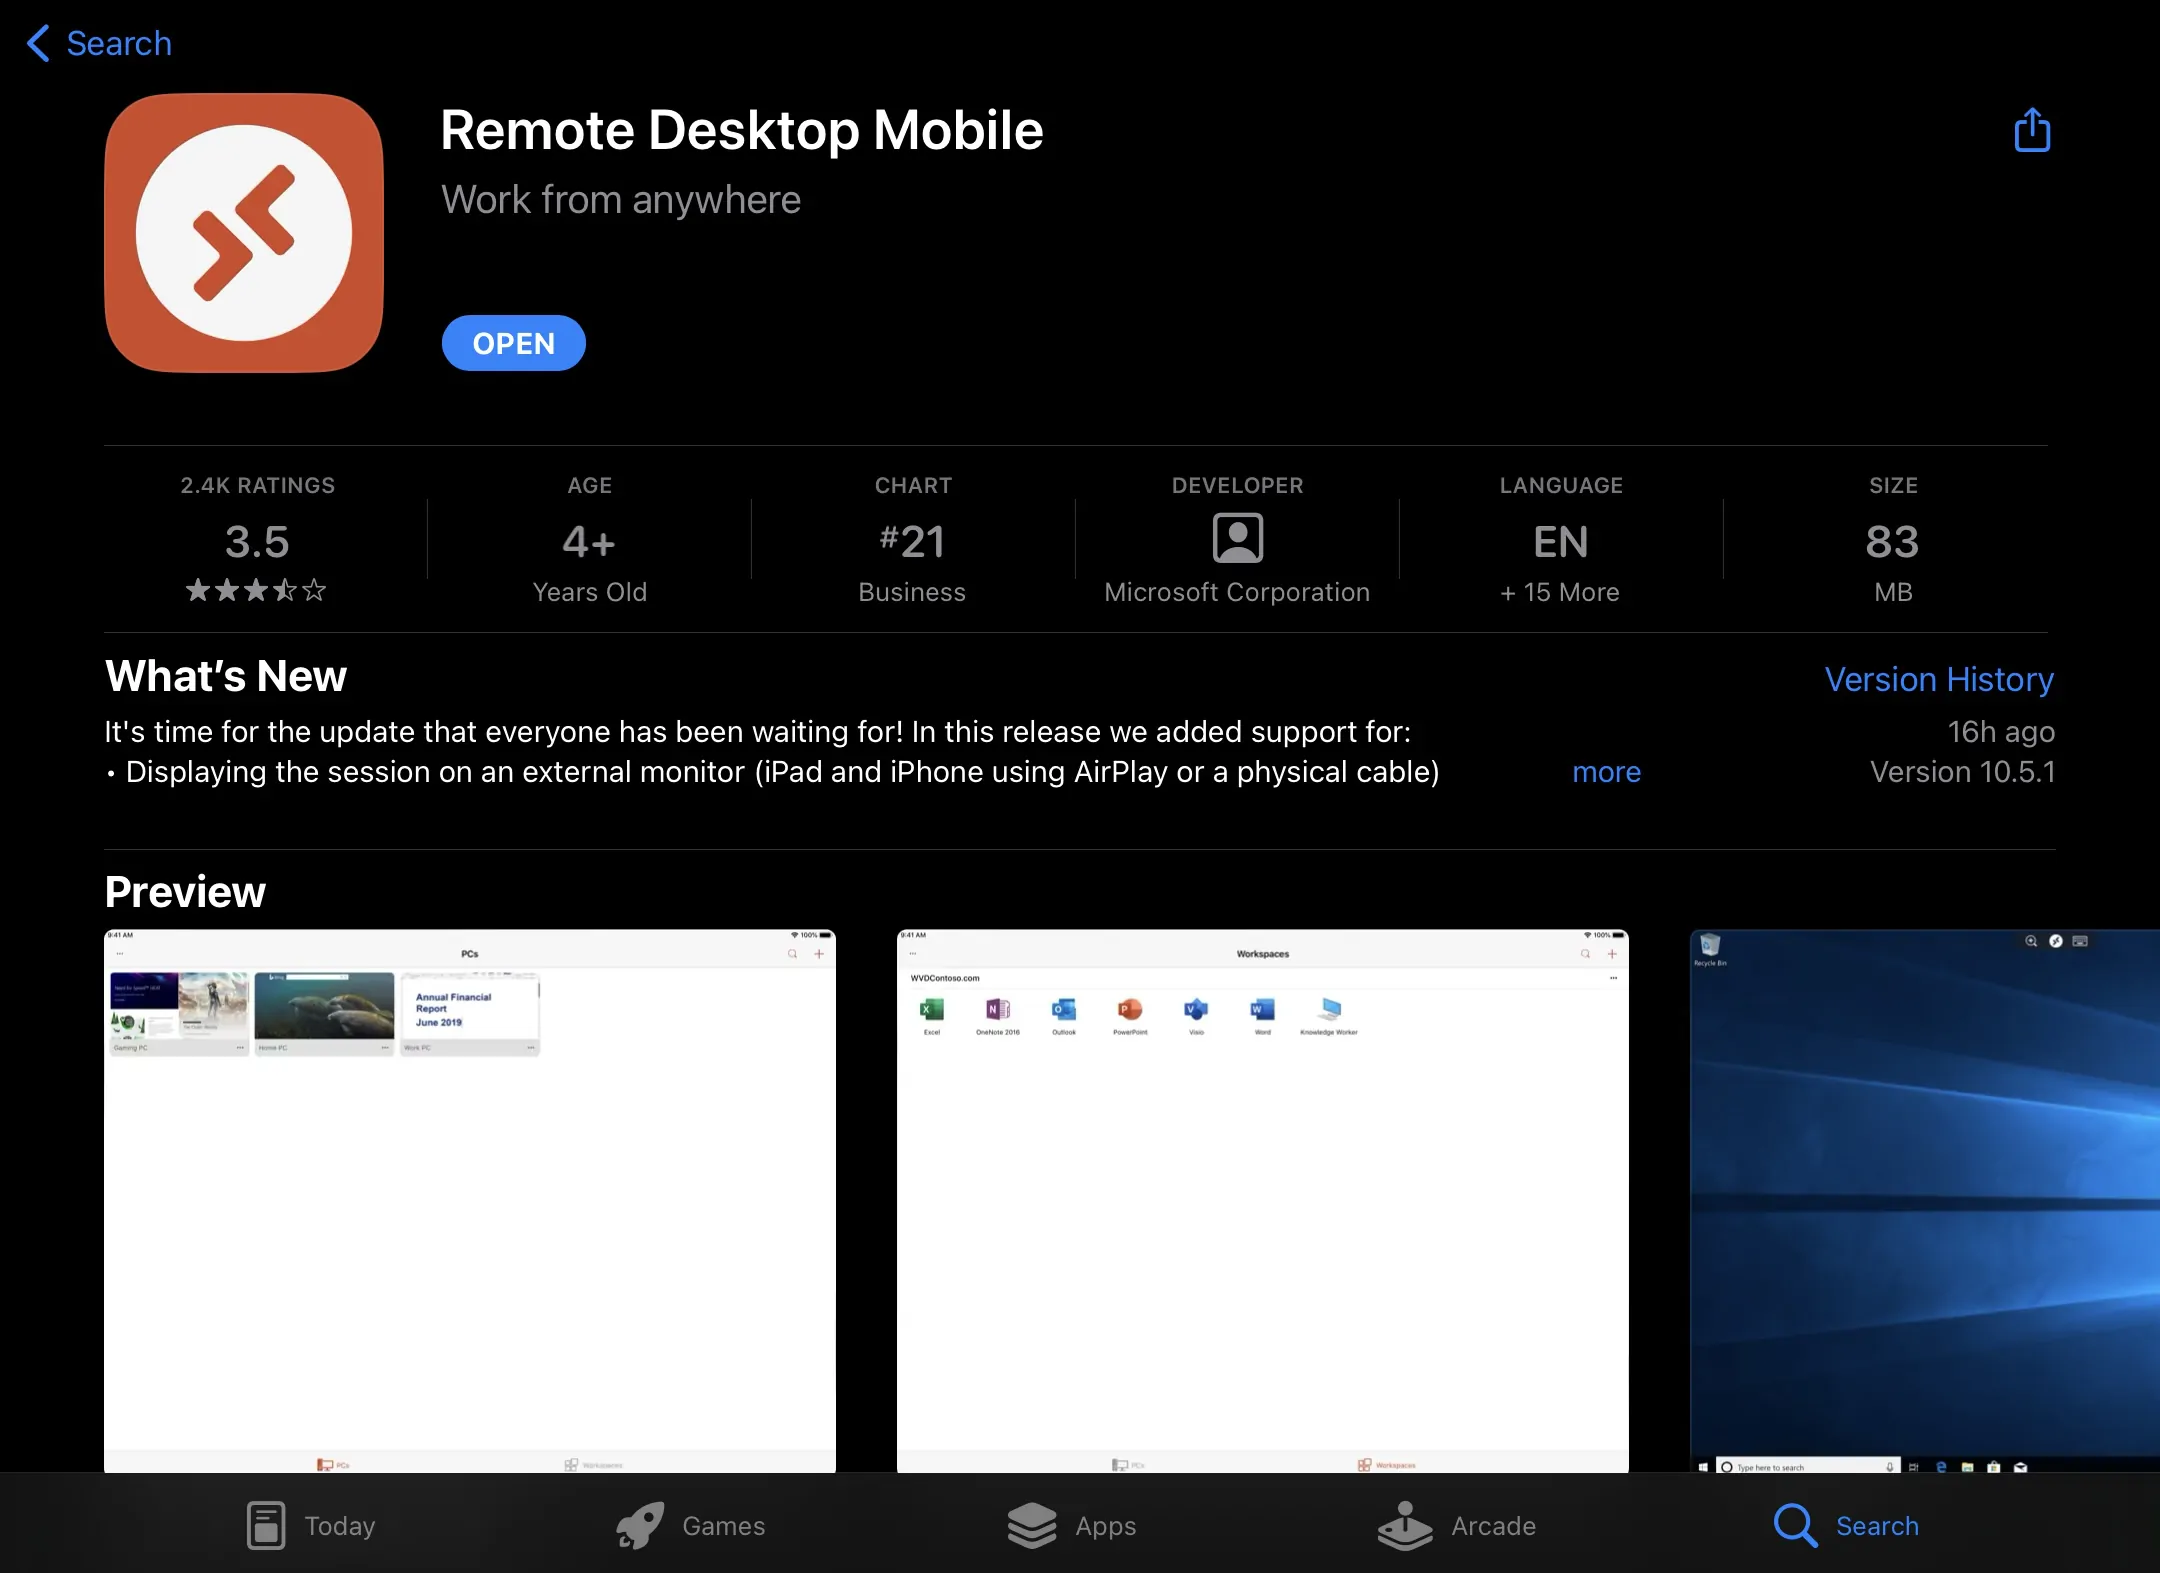Open the PCs preview screenshot
The image size is (2160, 1573).
click(470, 1201)
